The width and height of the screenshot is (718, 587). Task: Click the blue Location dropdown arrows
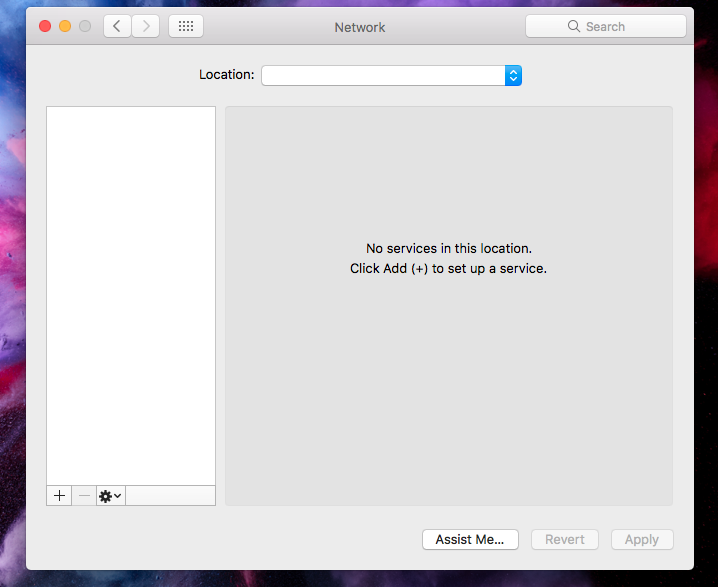[513, 75]
